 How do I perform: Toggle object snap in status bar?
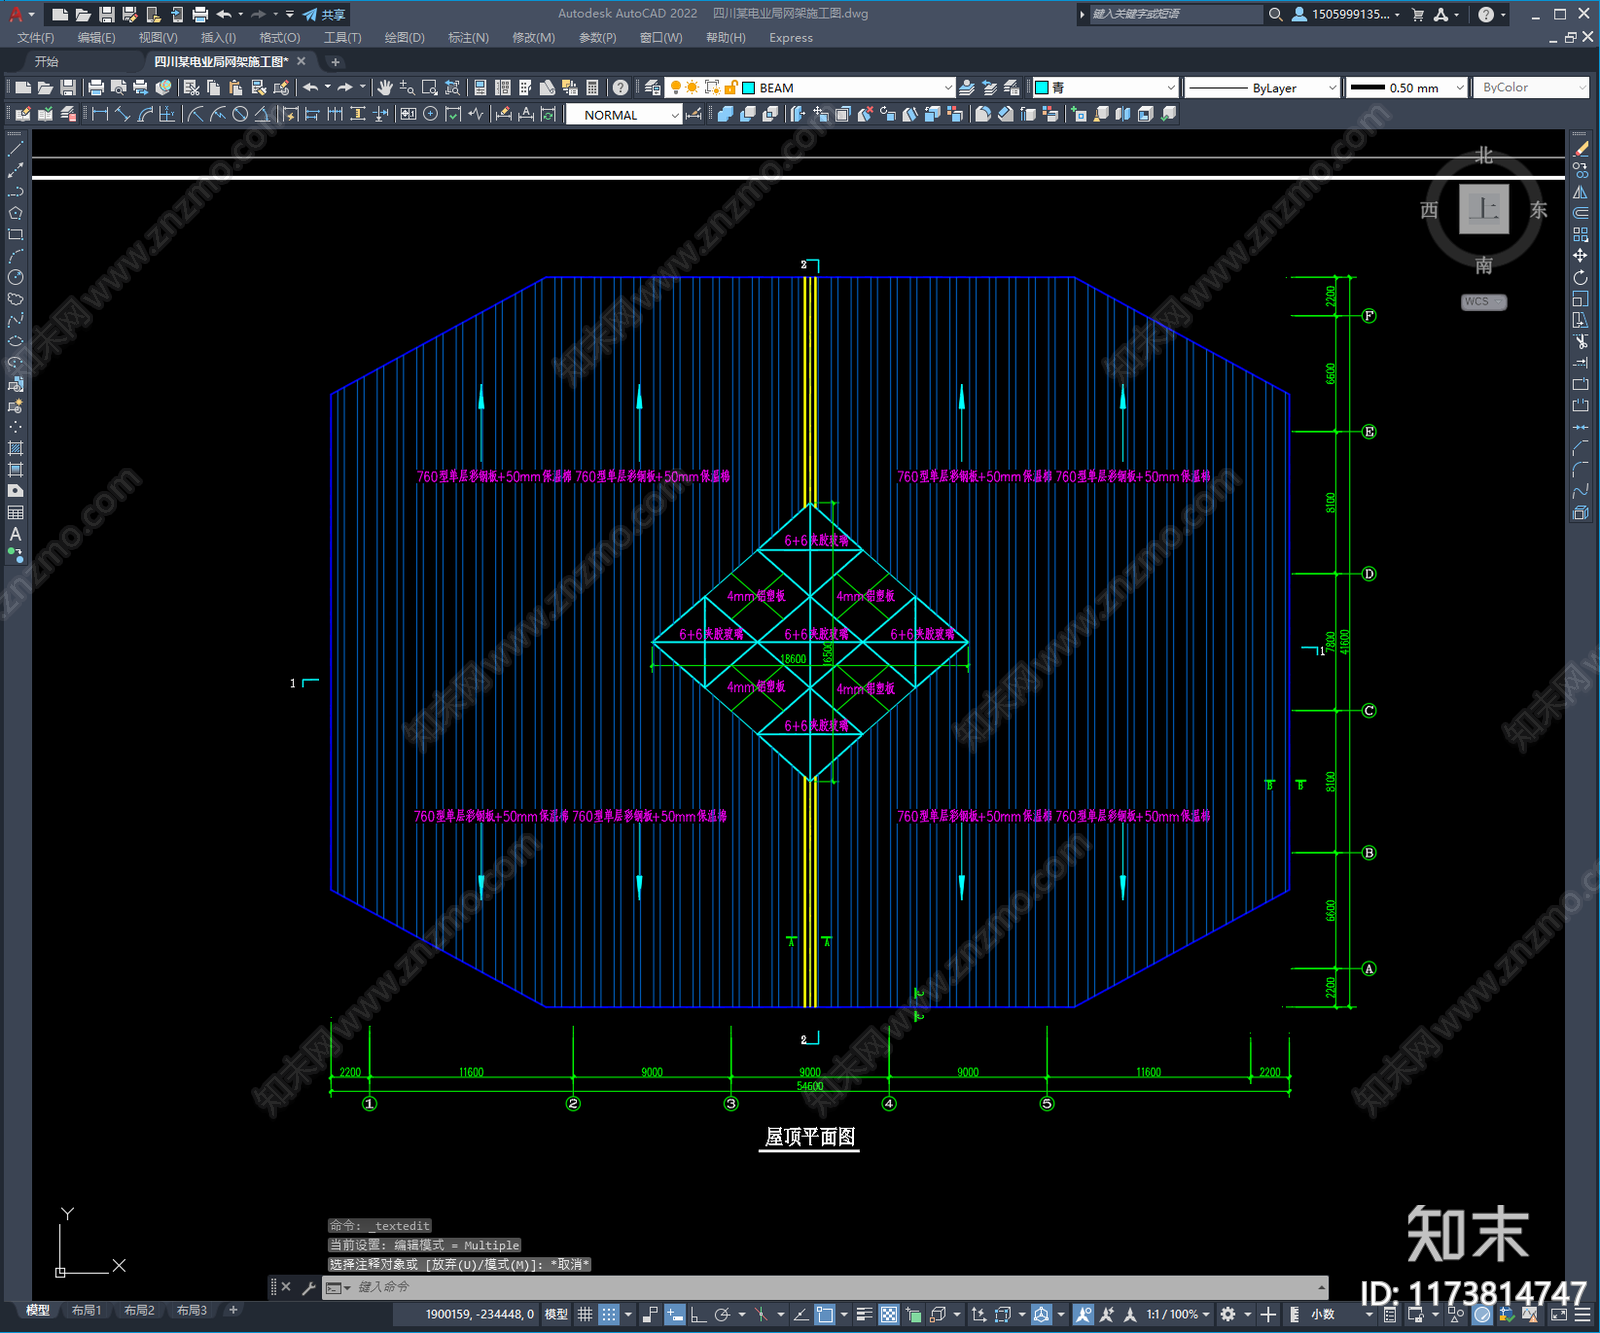click(x=825, y=1314)
